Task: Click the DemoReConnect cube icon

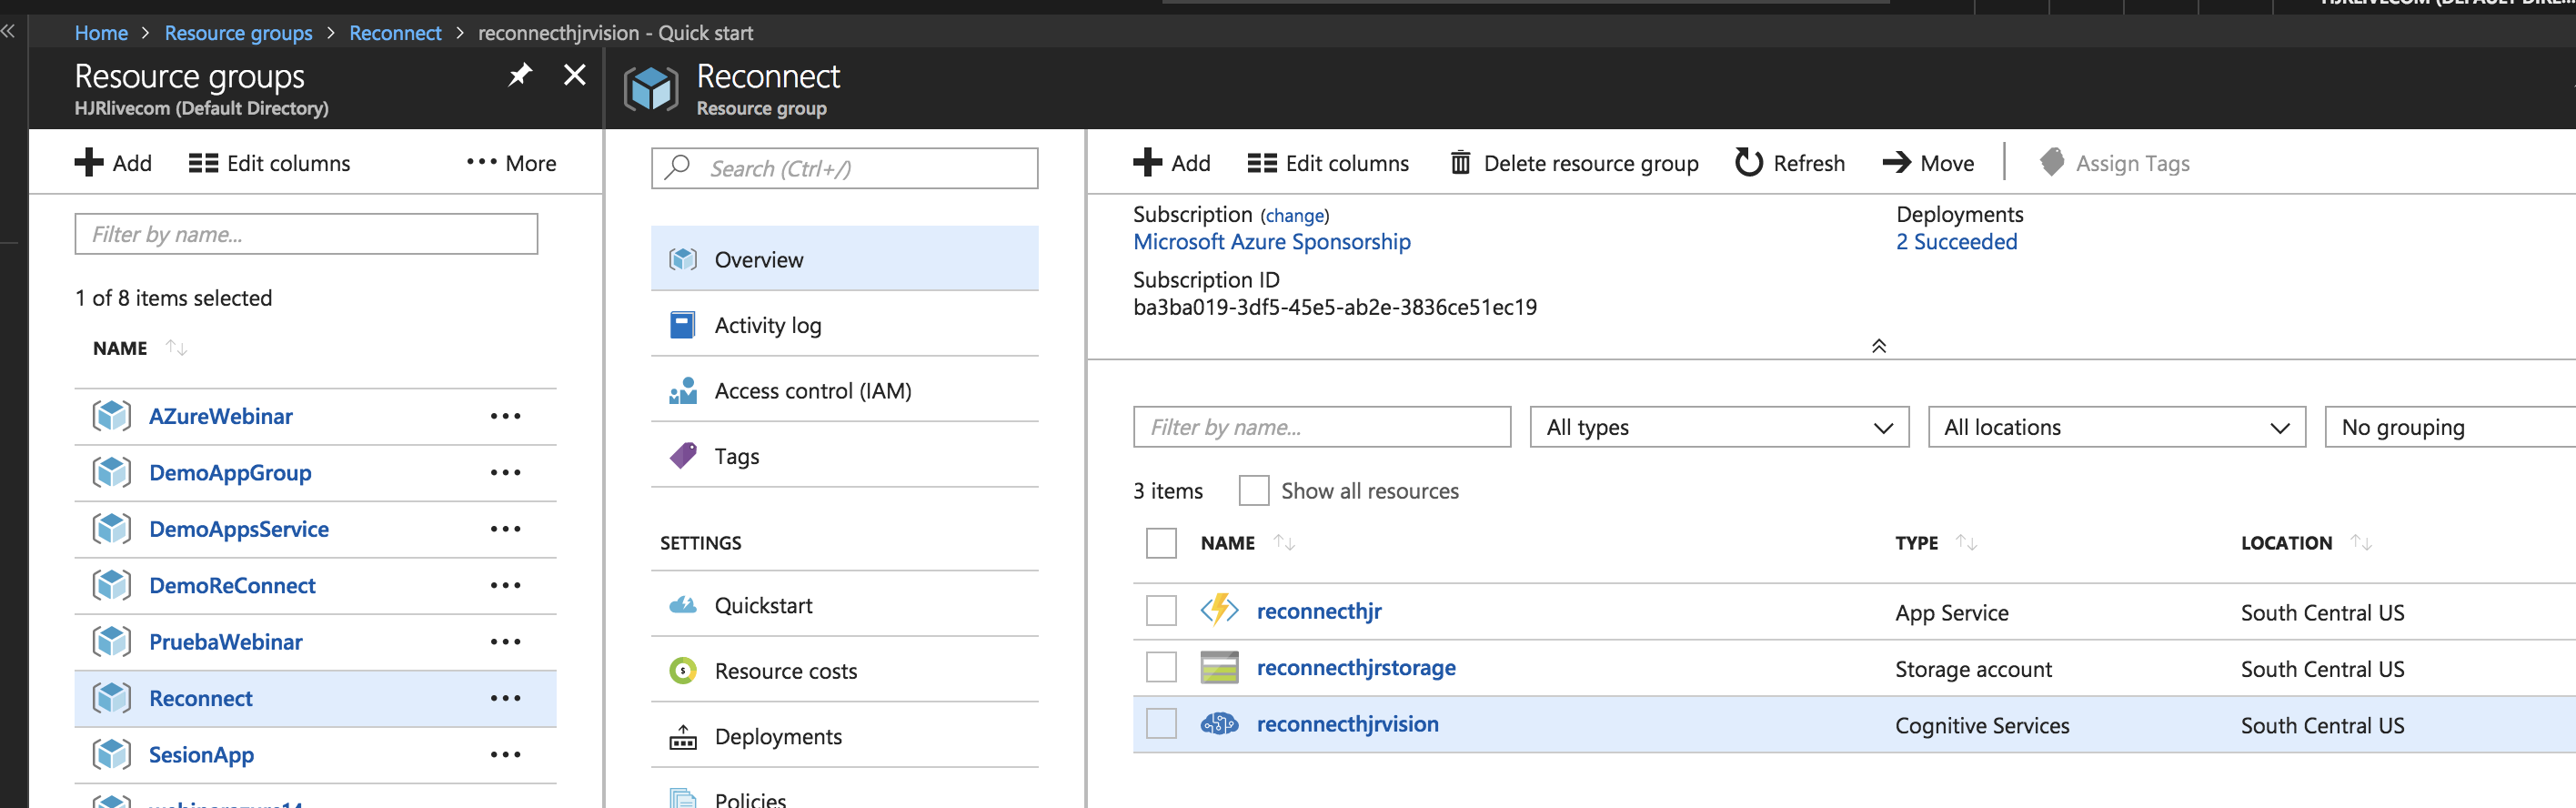Action: (x=112, y=585)
